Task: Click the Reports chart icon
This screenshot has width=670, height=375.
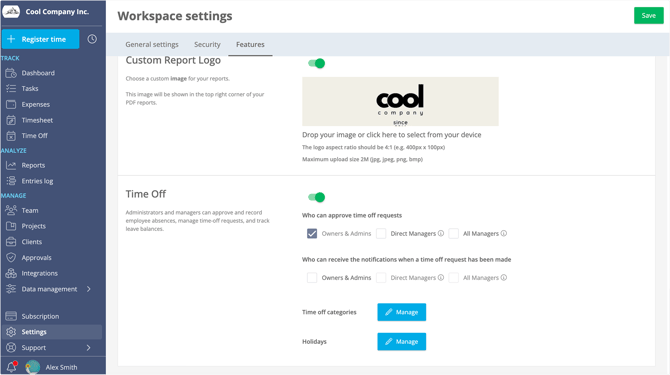Action: [x=11, y=165]
